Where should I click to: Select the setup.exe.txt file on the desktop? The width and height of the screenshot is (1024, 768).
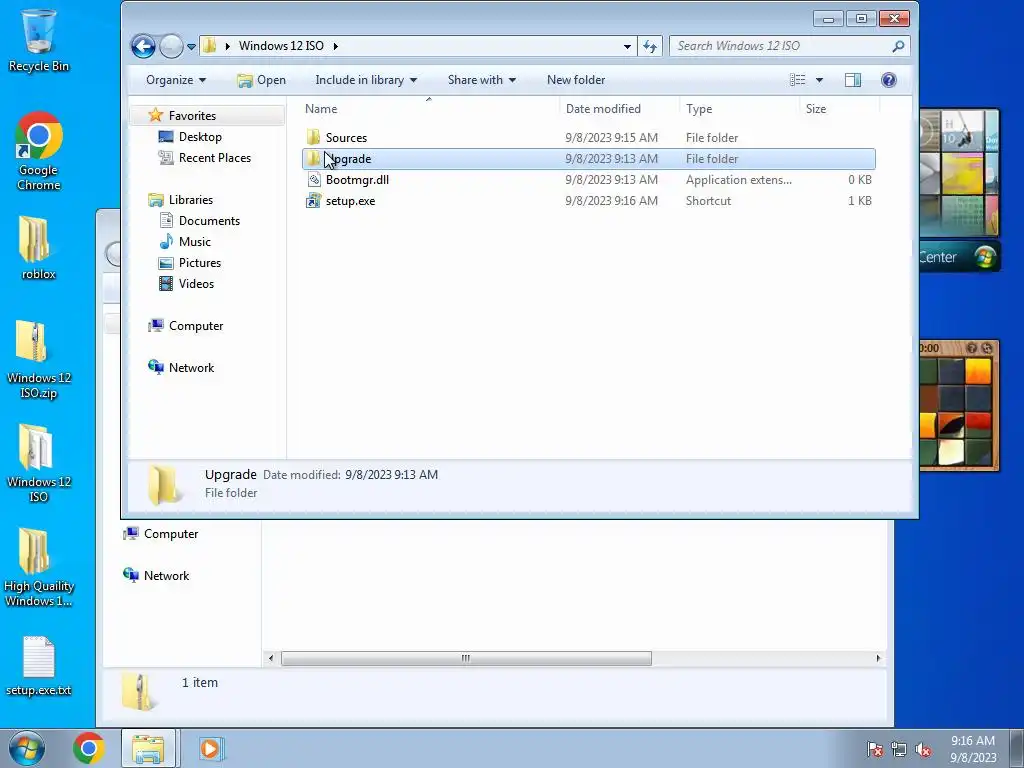(x=39, y=666)
